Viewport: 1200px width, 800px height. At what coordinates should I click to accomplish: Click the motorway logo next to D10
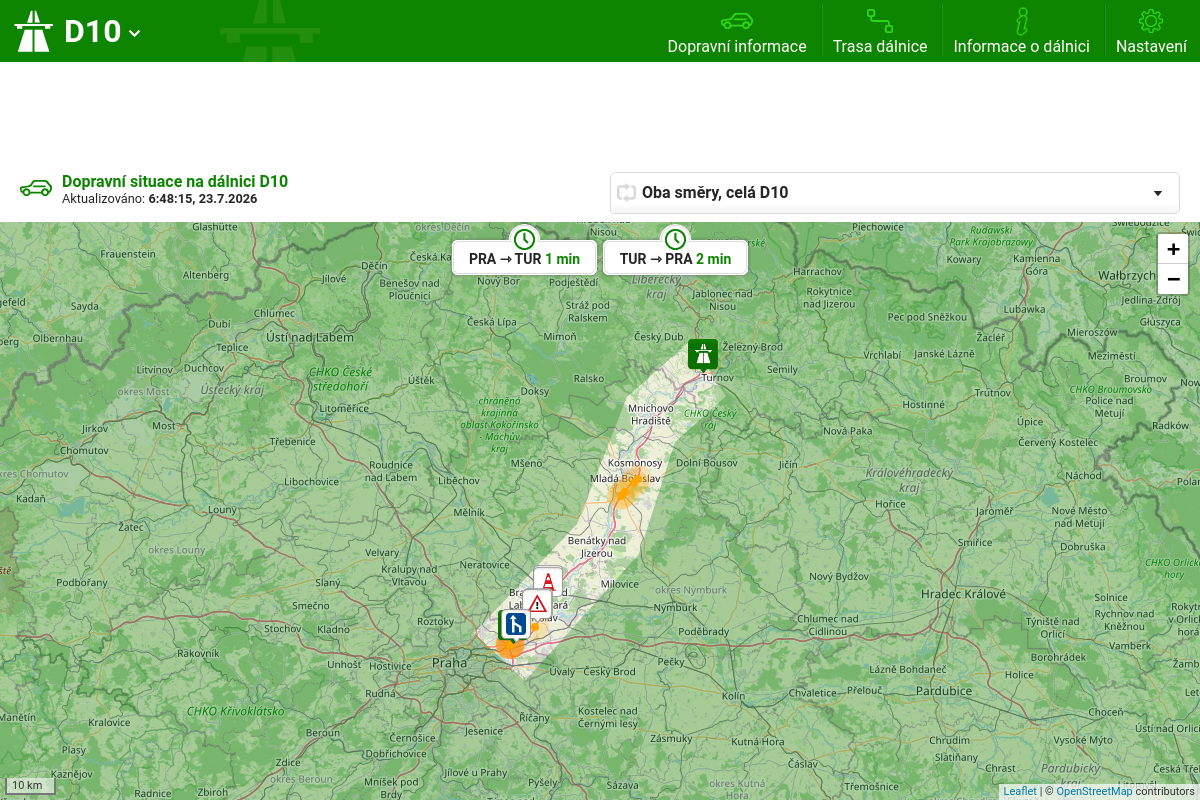pyautogui.click(x=33, y=31)
